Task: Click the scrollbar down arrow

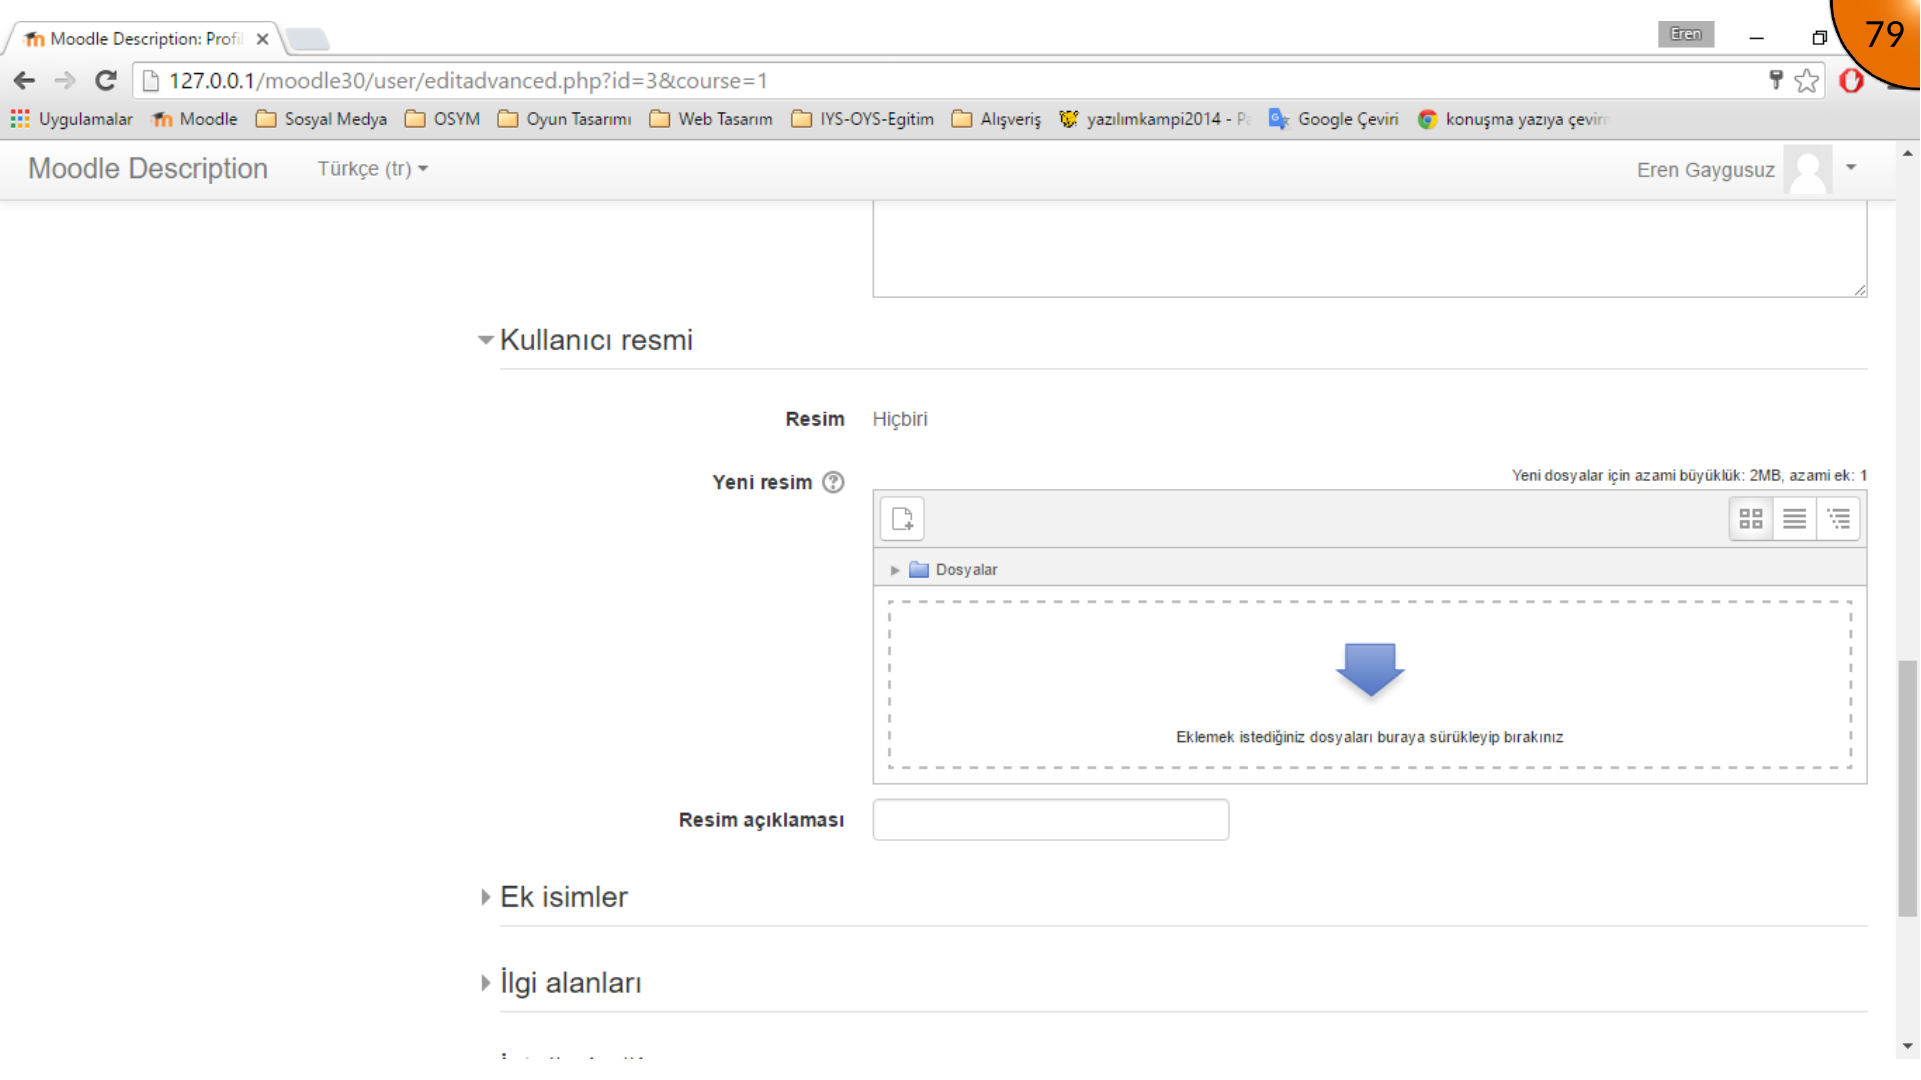Action: click(1908, 1046)
